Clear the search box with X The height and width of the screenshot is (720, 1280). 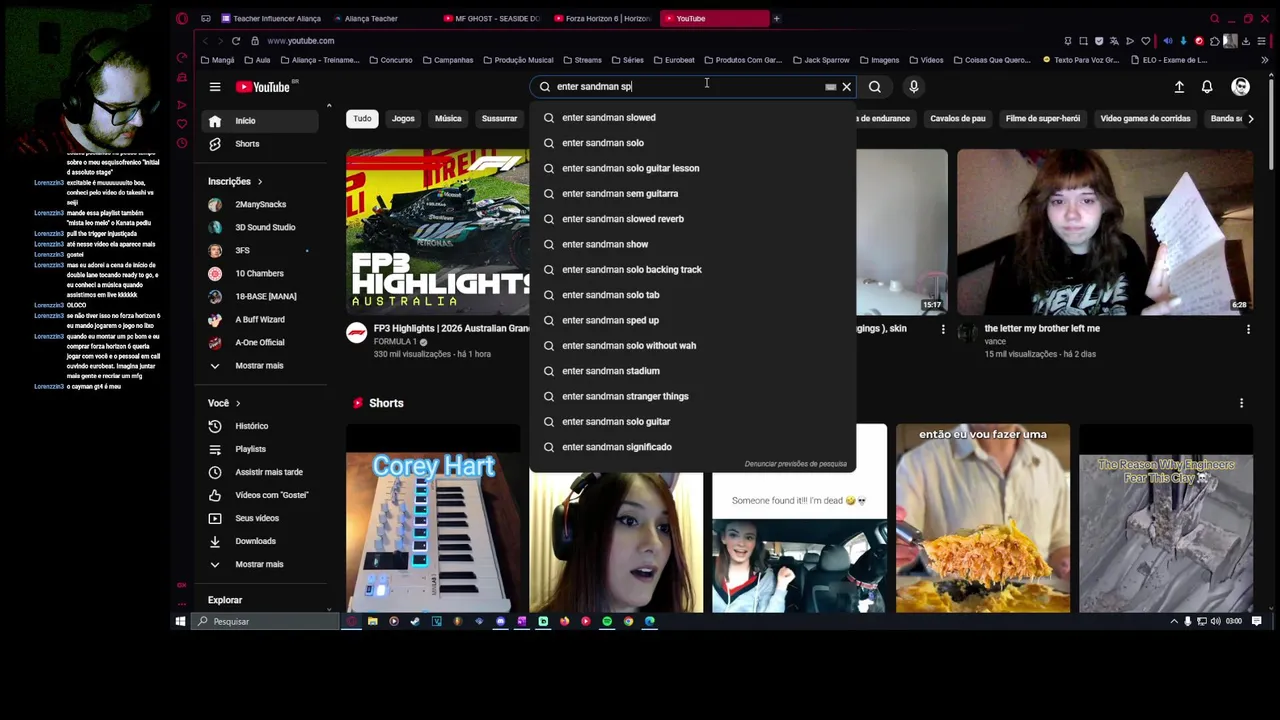pos(847,87)
